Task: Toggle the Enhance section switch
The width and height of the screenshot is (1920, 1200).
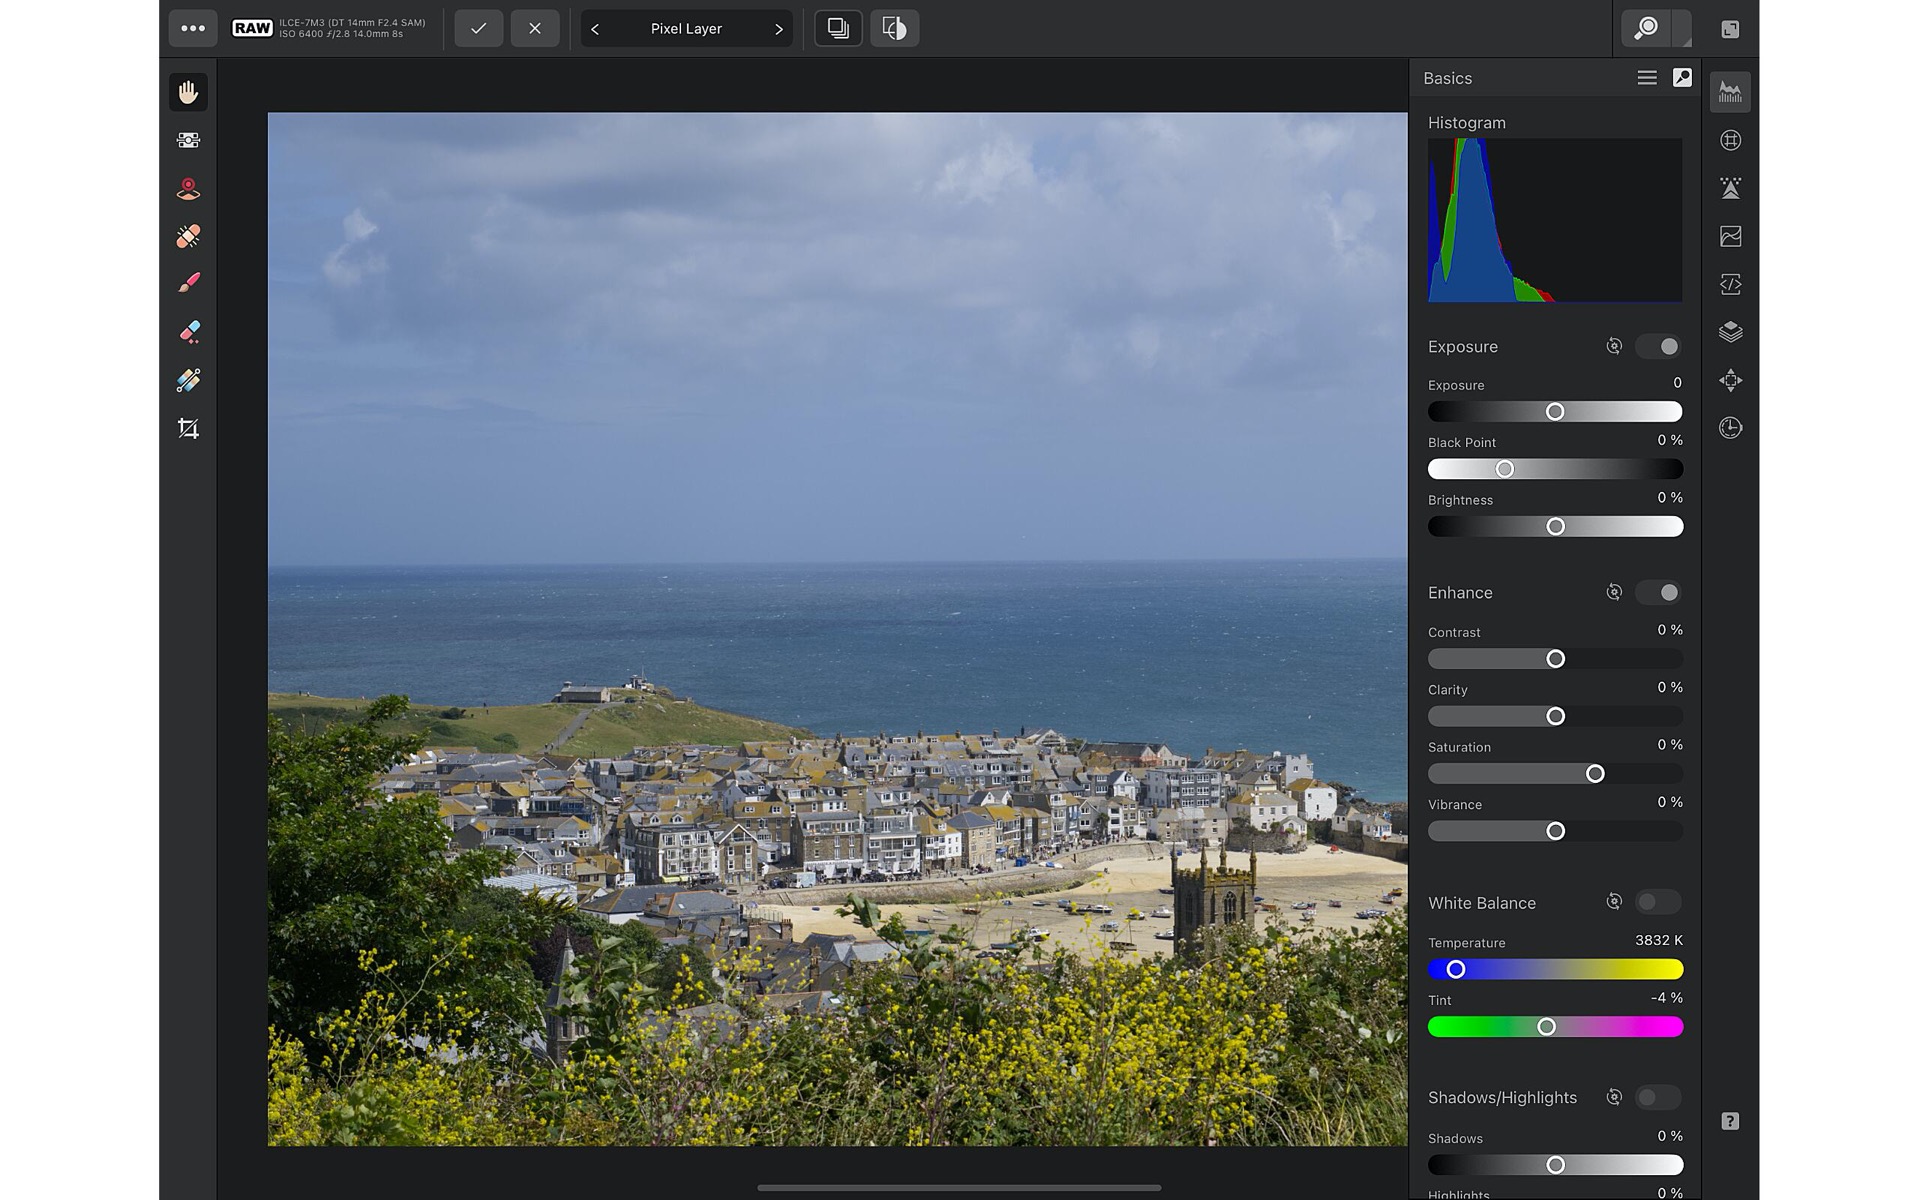Action: pos(1658,592)
